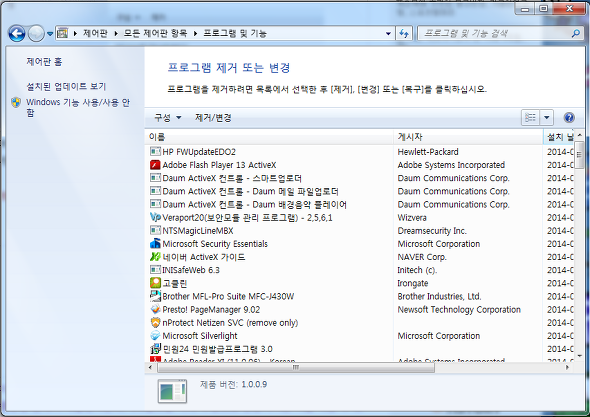Click the Forward navigation arrow button
This screenshot has height=417, width=590.
pyautogui.click(x=36, y=33)
